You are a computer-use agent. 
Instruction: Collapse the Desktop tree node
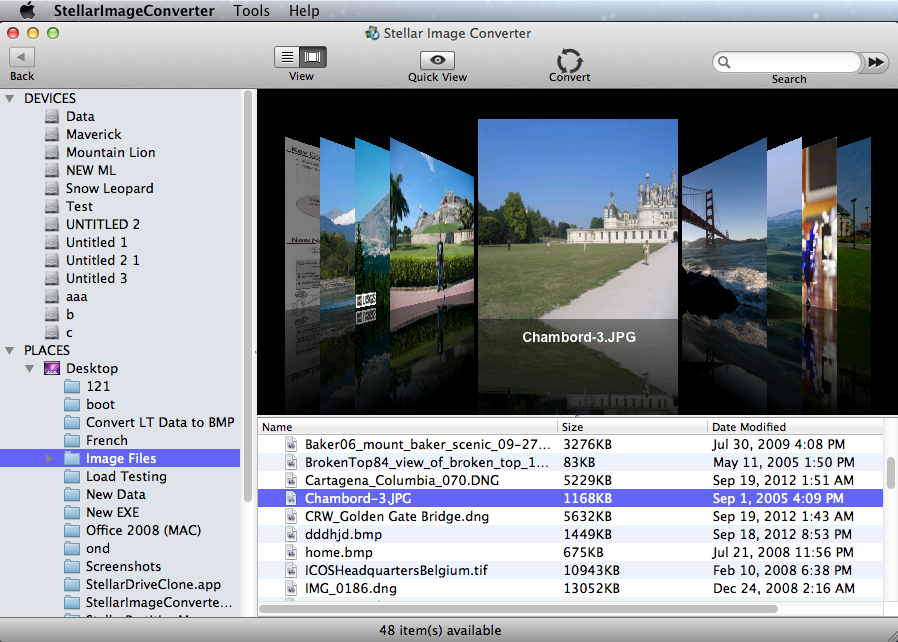pyautogui.click(x=30, y=369)
